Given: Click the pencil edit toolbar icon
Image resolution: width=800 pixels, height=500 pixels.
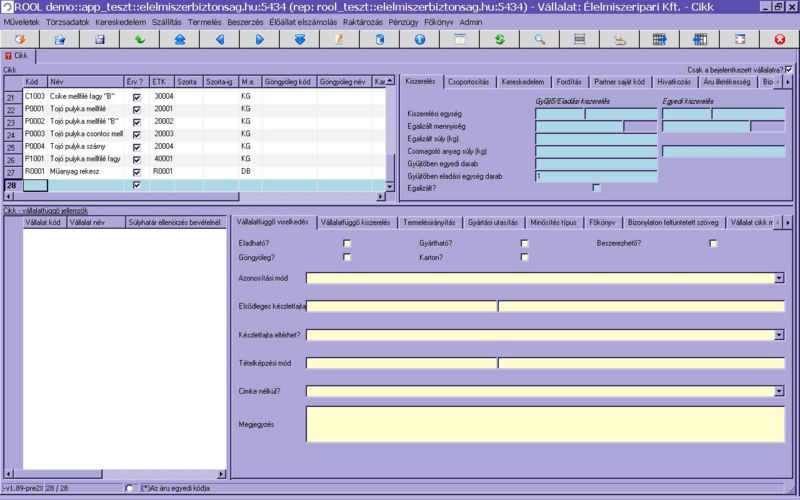Looking at the screenshot, I should (339, 39).
